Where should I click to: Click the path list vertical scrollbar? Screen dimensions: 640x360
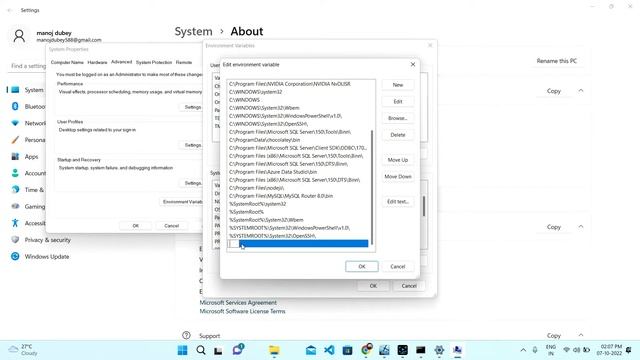tap(372, 188)
